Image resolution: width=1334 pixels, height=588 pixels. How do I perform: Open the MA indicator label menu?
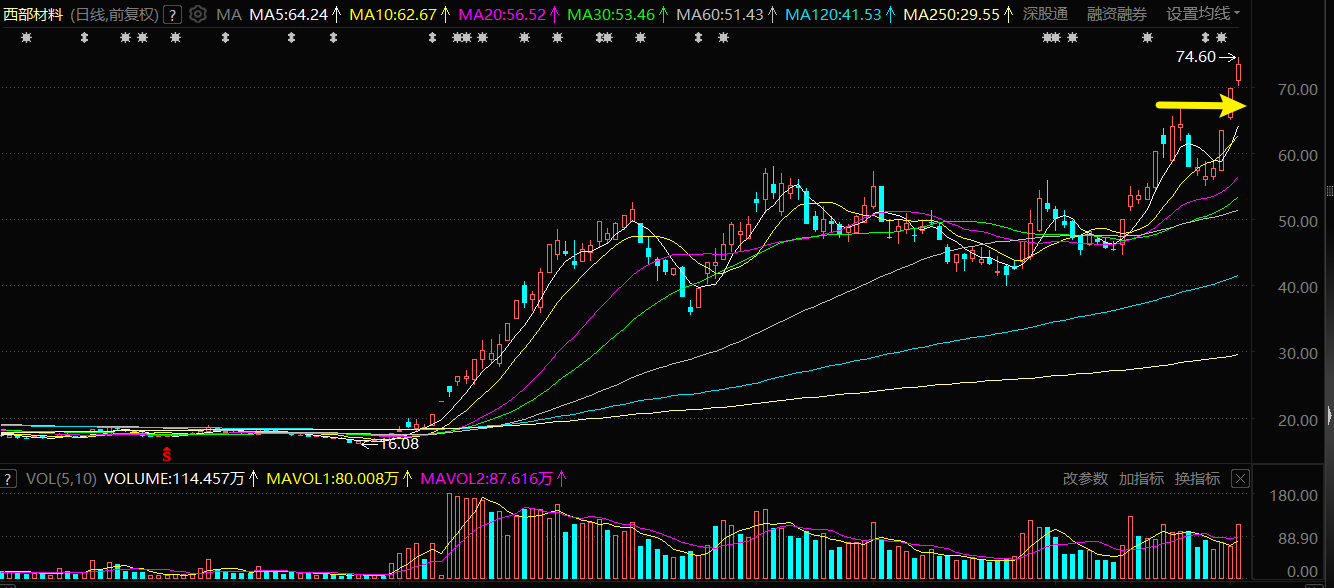[229, 14]
